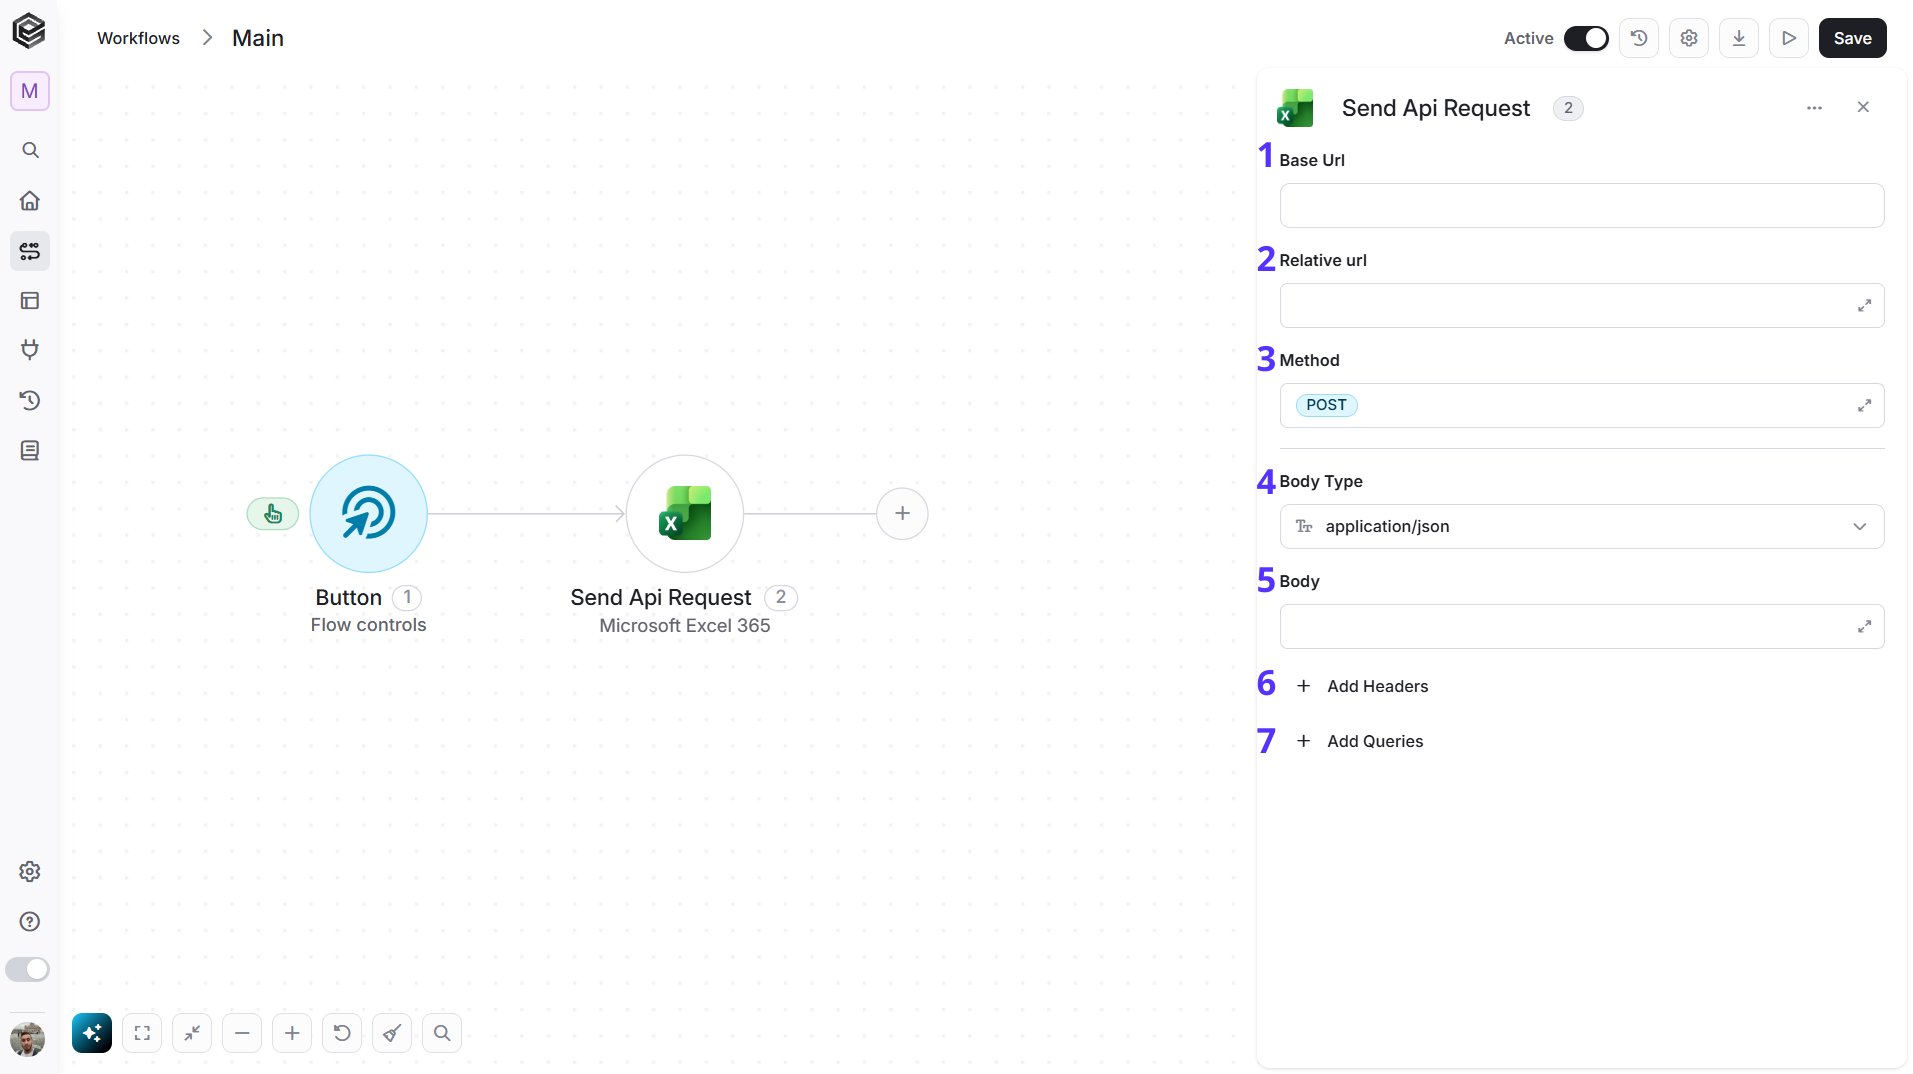Open version history icon in top bar
This screenshot has height=1074, width=1913.
pos(1639,38)
